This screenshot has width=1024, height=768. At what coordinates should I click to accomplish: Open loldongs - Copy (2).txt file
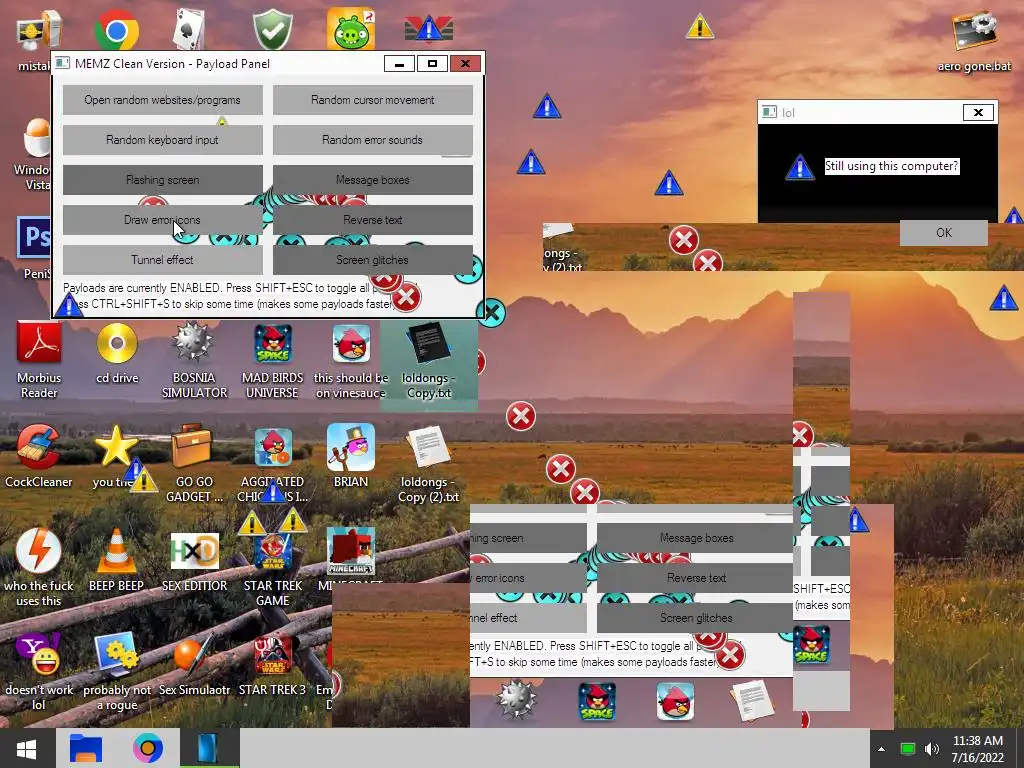(428, 463)
